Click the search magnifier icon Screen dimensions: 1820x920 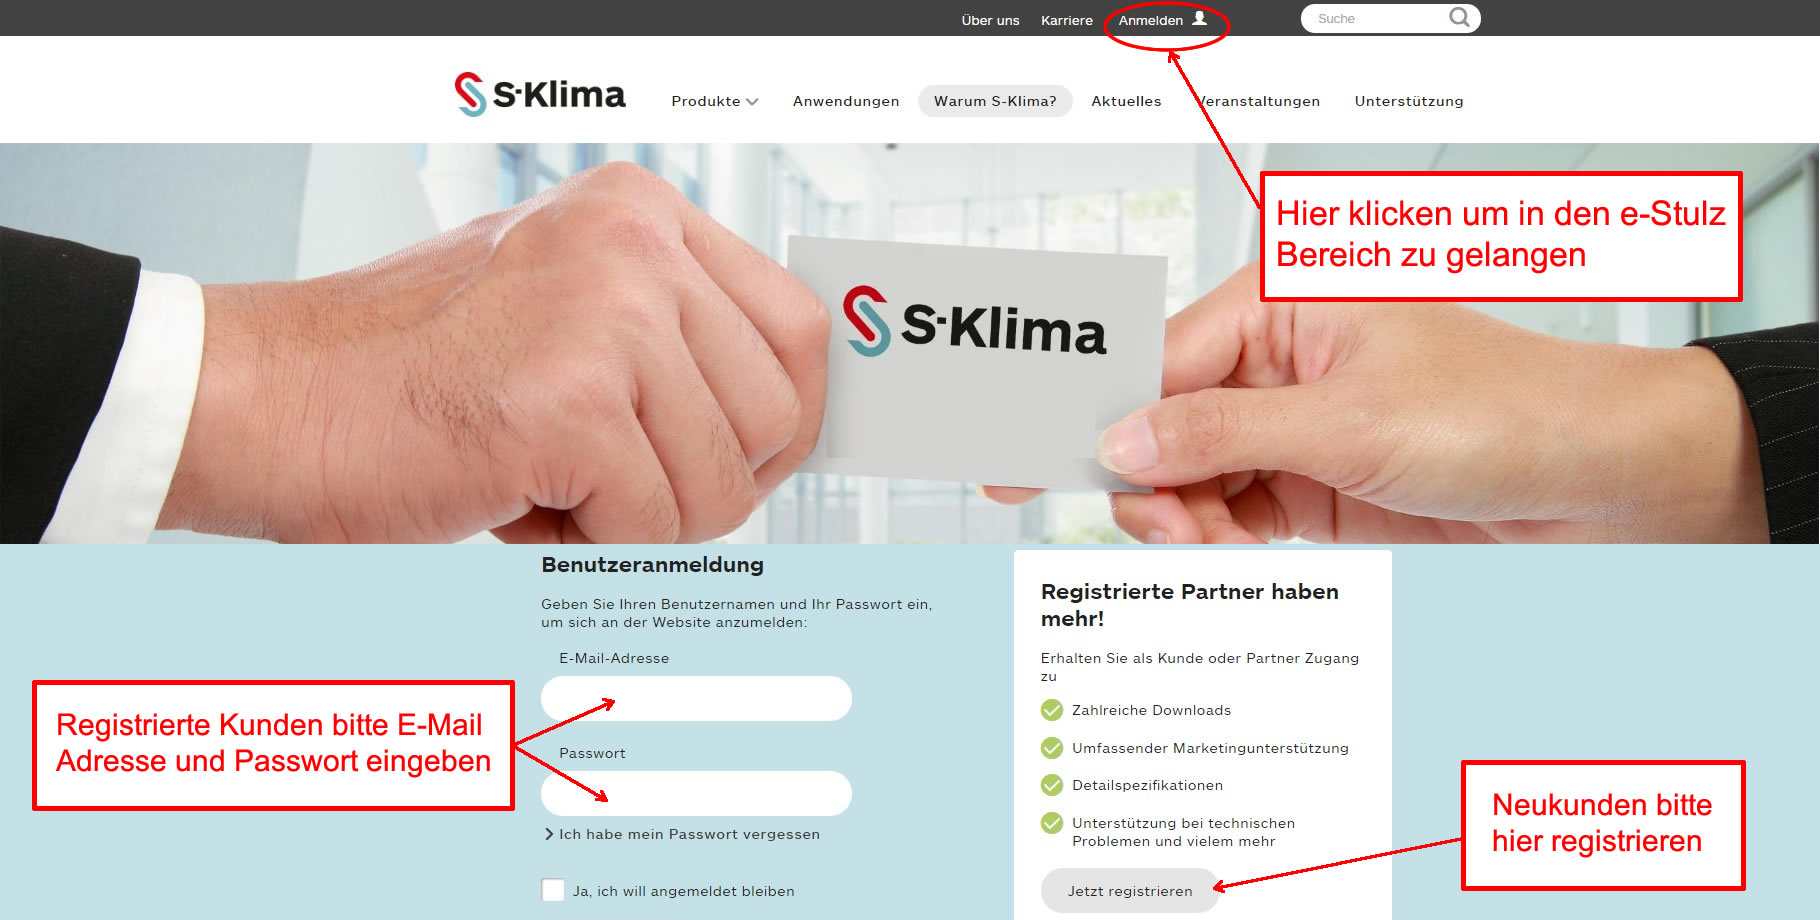(1459, 18)
